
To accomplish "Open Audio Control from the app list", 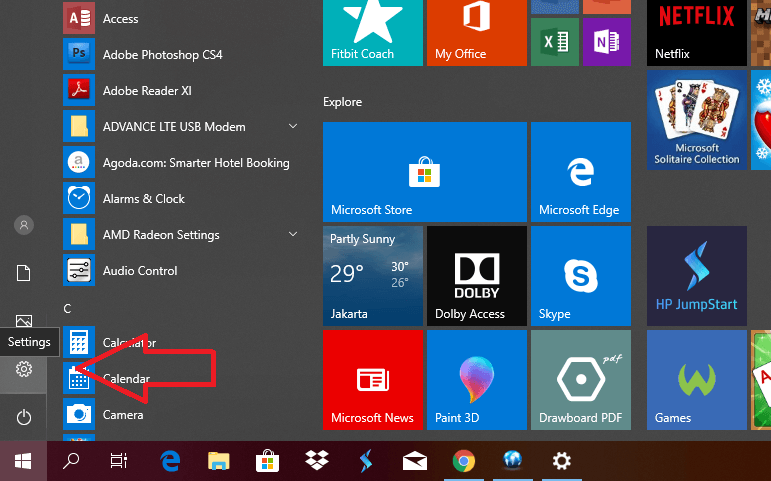I will click(139, 271).
